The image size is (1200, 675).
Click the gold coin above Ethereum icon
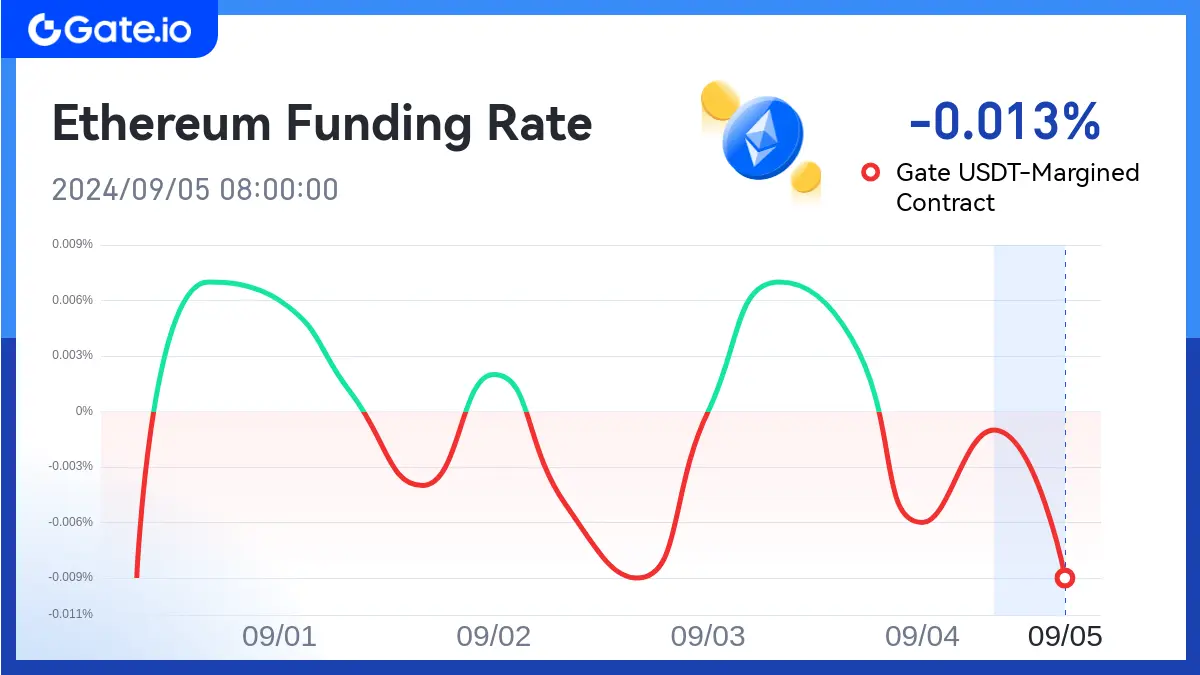718,103
